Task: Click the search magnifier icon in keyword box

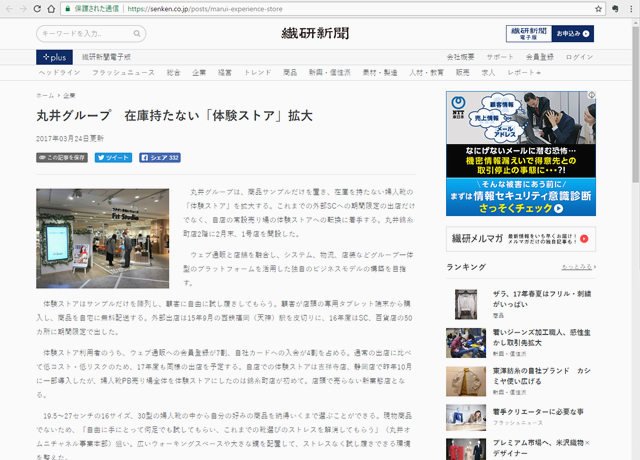Action: 137,34
